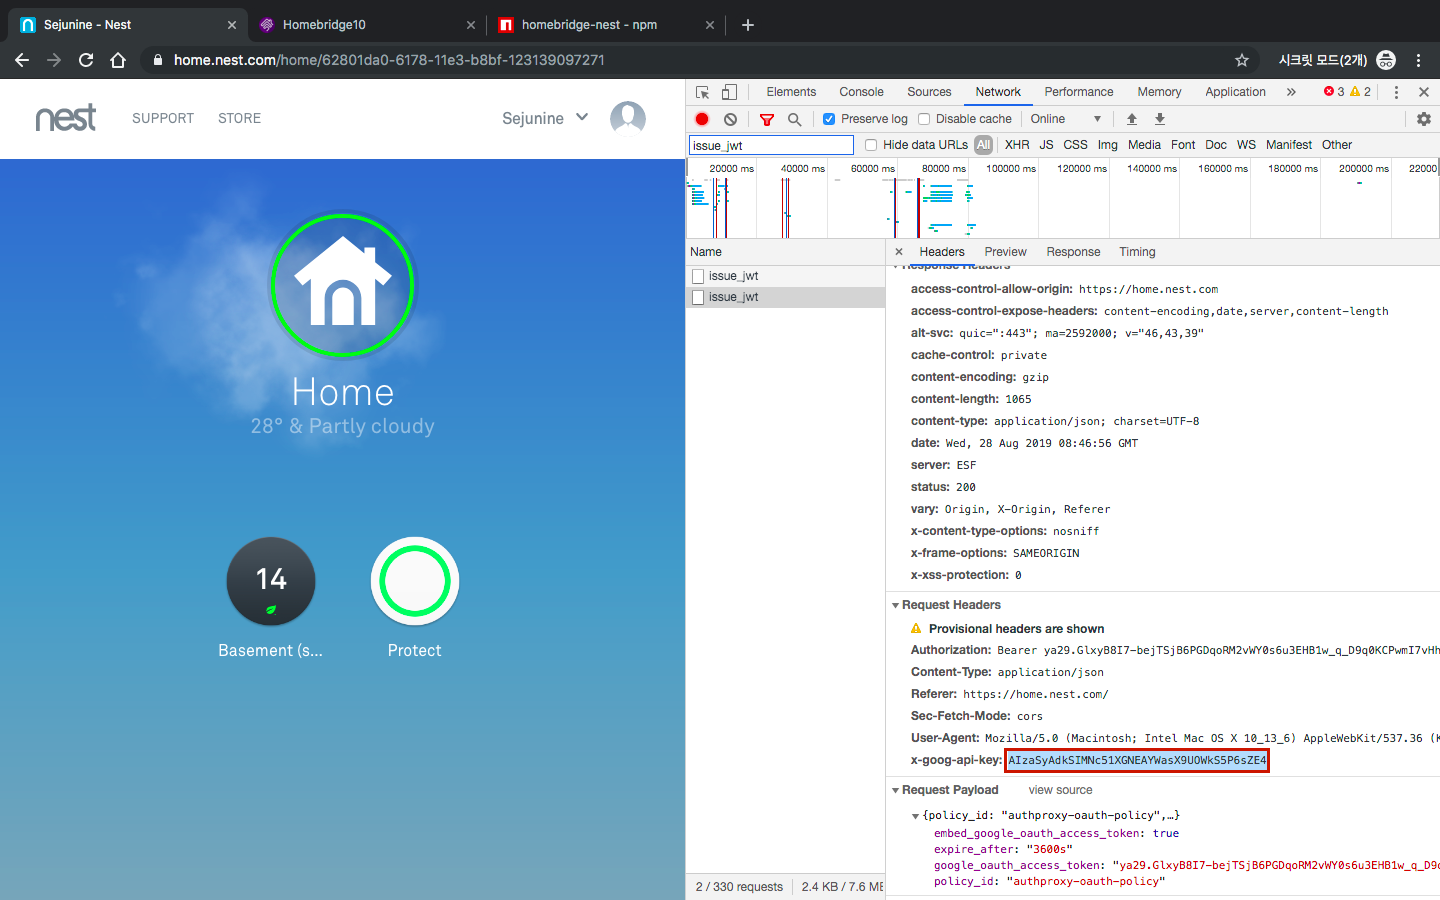The height and width of the screenshot is (900, 1440).
Task: Open the user account avatar
Action: point(628,118)
